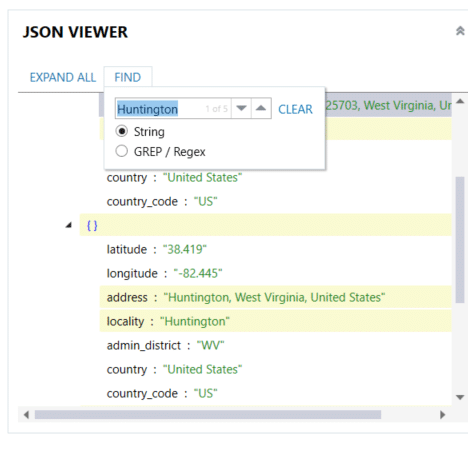This screenshot has height=460, width=469.
Task: Select the { } object row
Action: 265,225
